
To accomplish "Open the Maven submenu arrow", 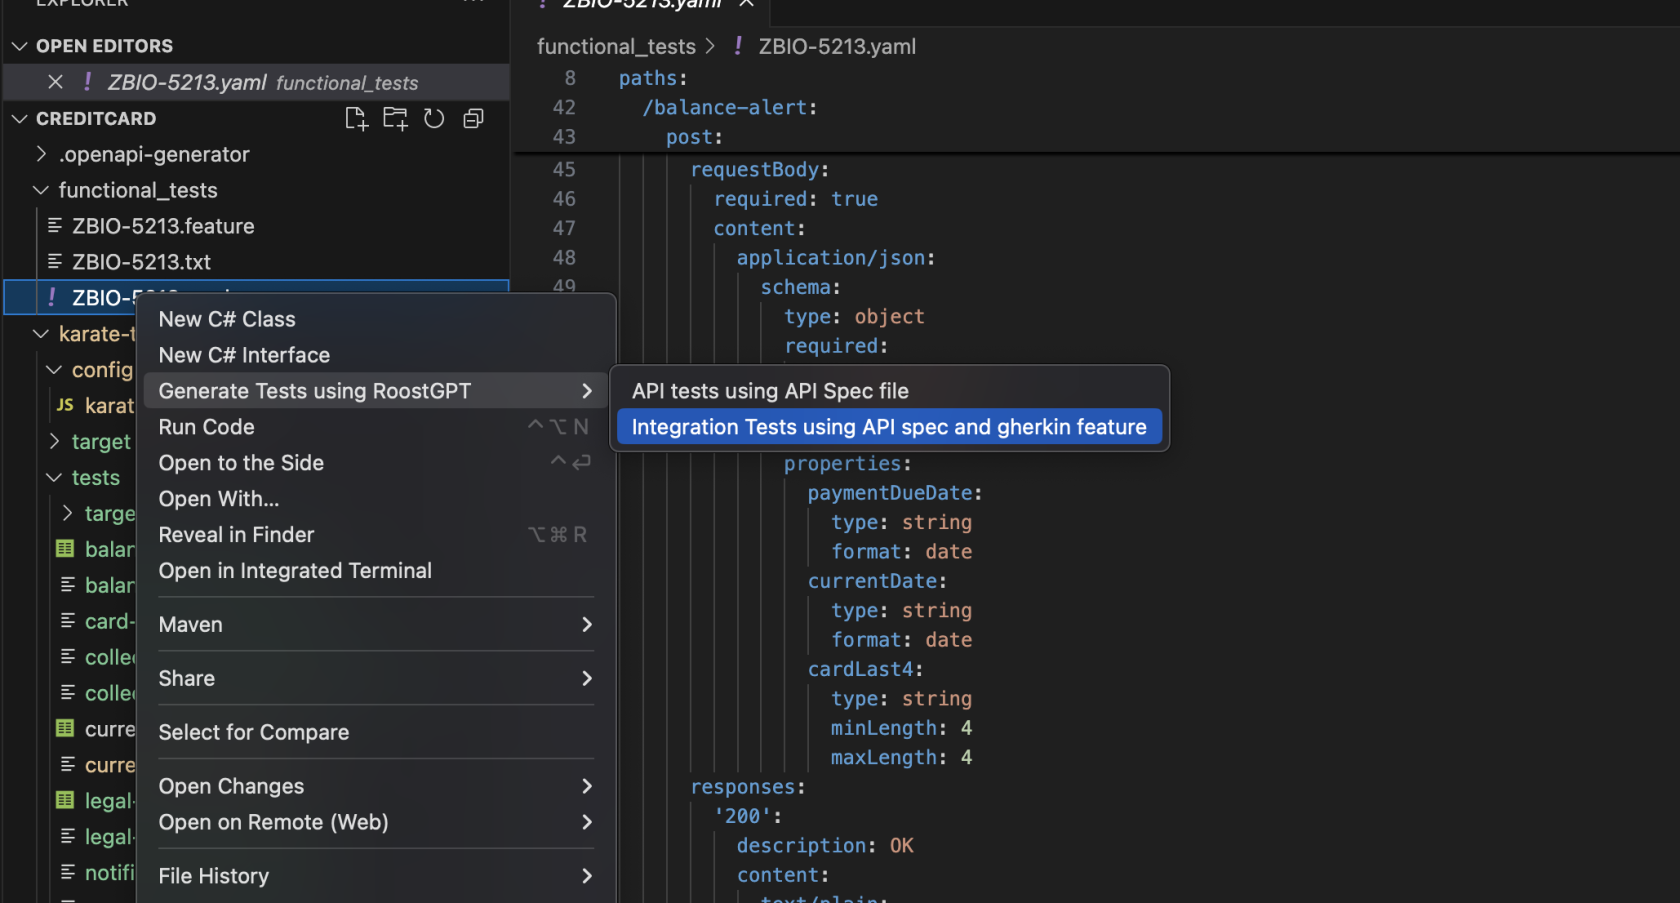I will pos(586,624).
